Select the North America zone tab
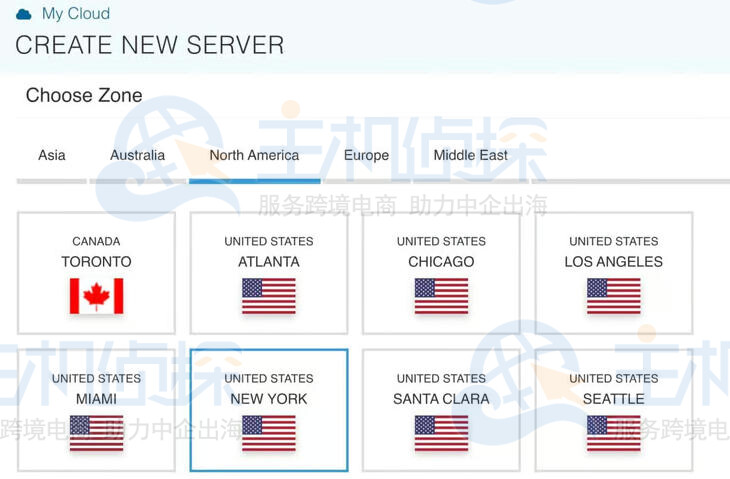 click(x=254, y=155)
